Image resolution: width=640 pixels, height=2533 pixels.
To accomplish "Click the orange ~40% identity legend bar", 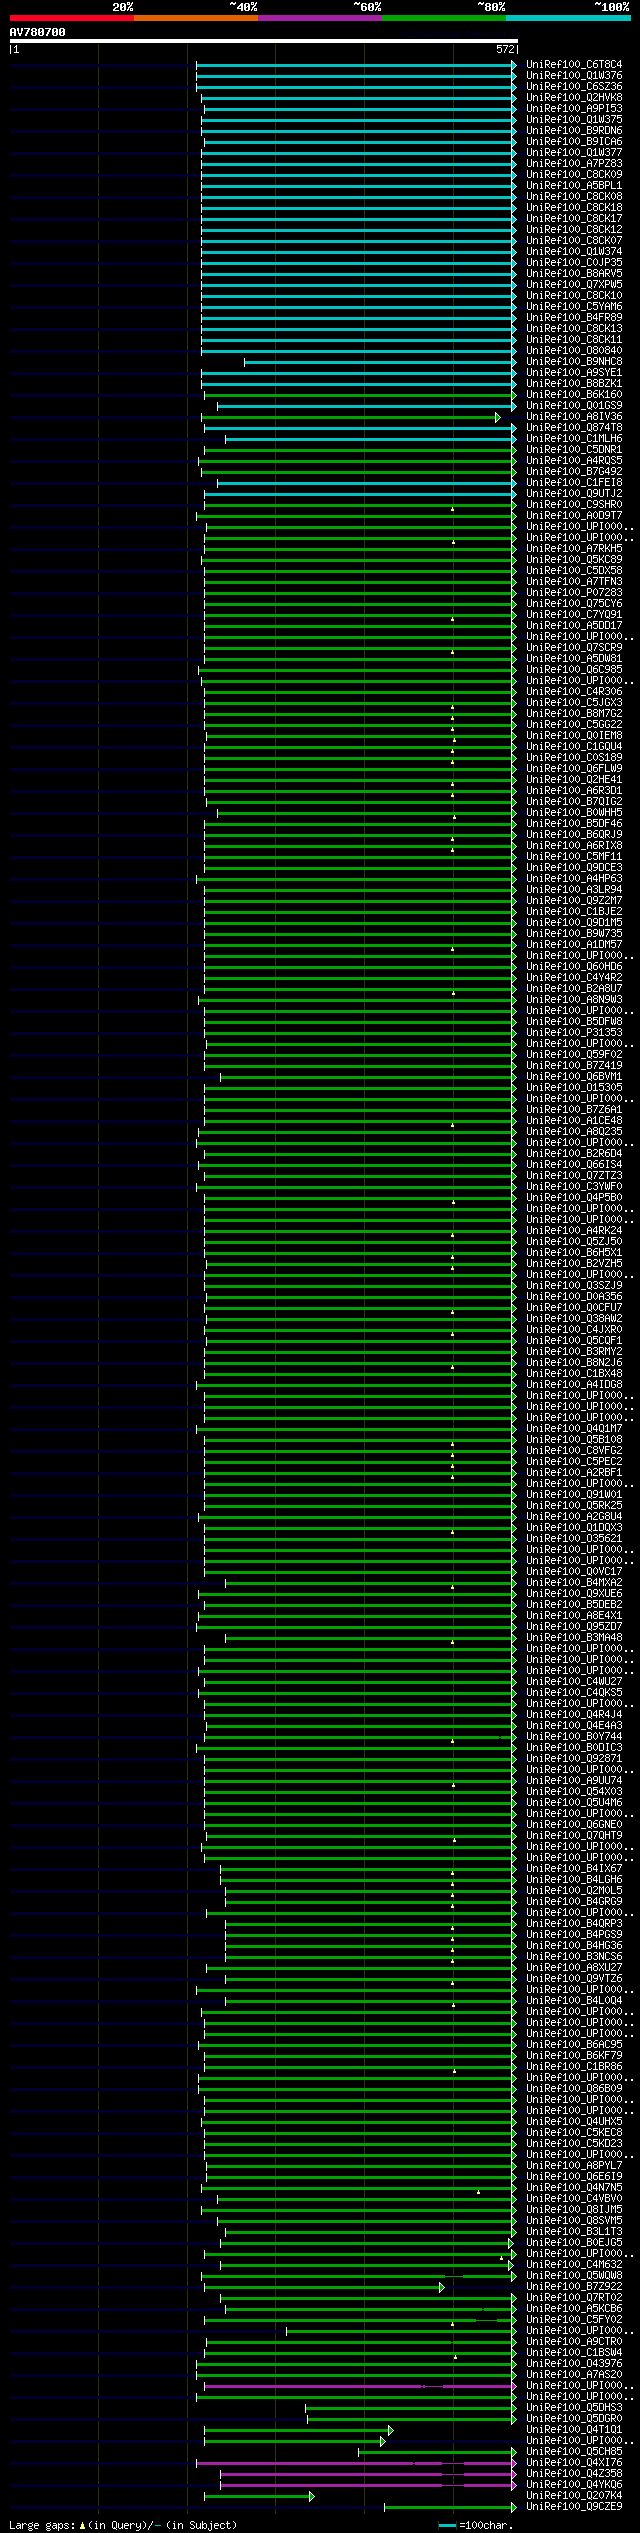I will [195, 18].
